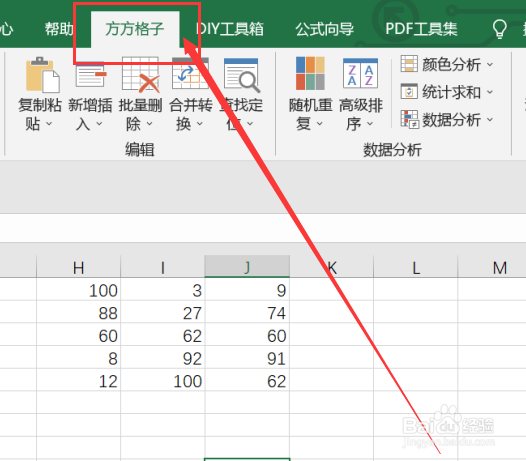Viewport: 526px width, 461px height.
Task: Click the cell containing 27
Action: coord(163,312)
